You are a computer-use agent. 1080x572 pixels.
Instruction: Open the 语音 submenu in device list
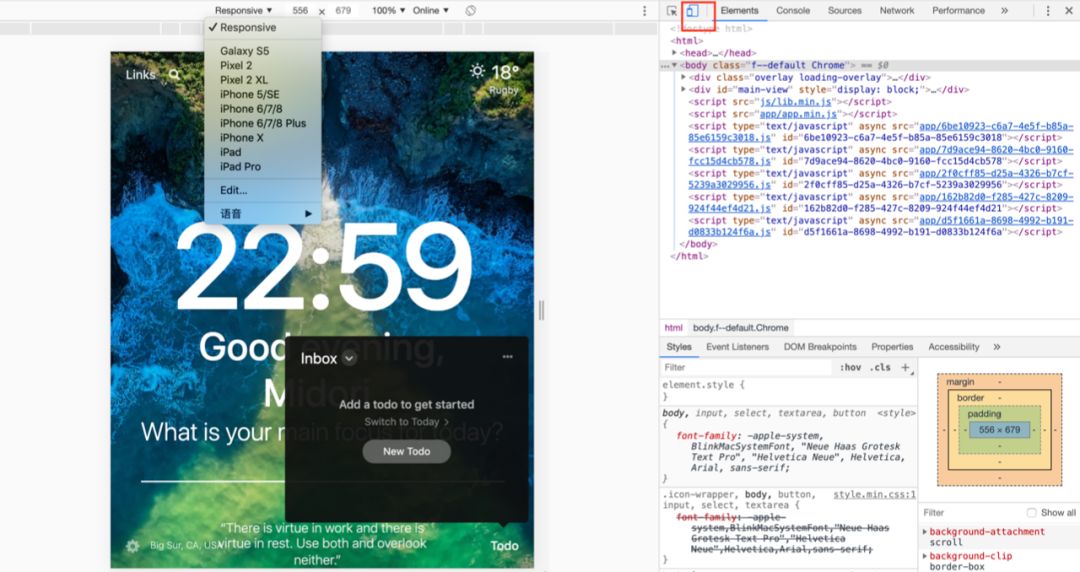pyautogui.click(x=263, y=214)
